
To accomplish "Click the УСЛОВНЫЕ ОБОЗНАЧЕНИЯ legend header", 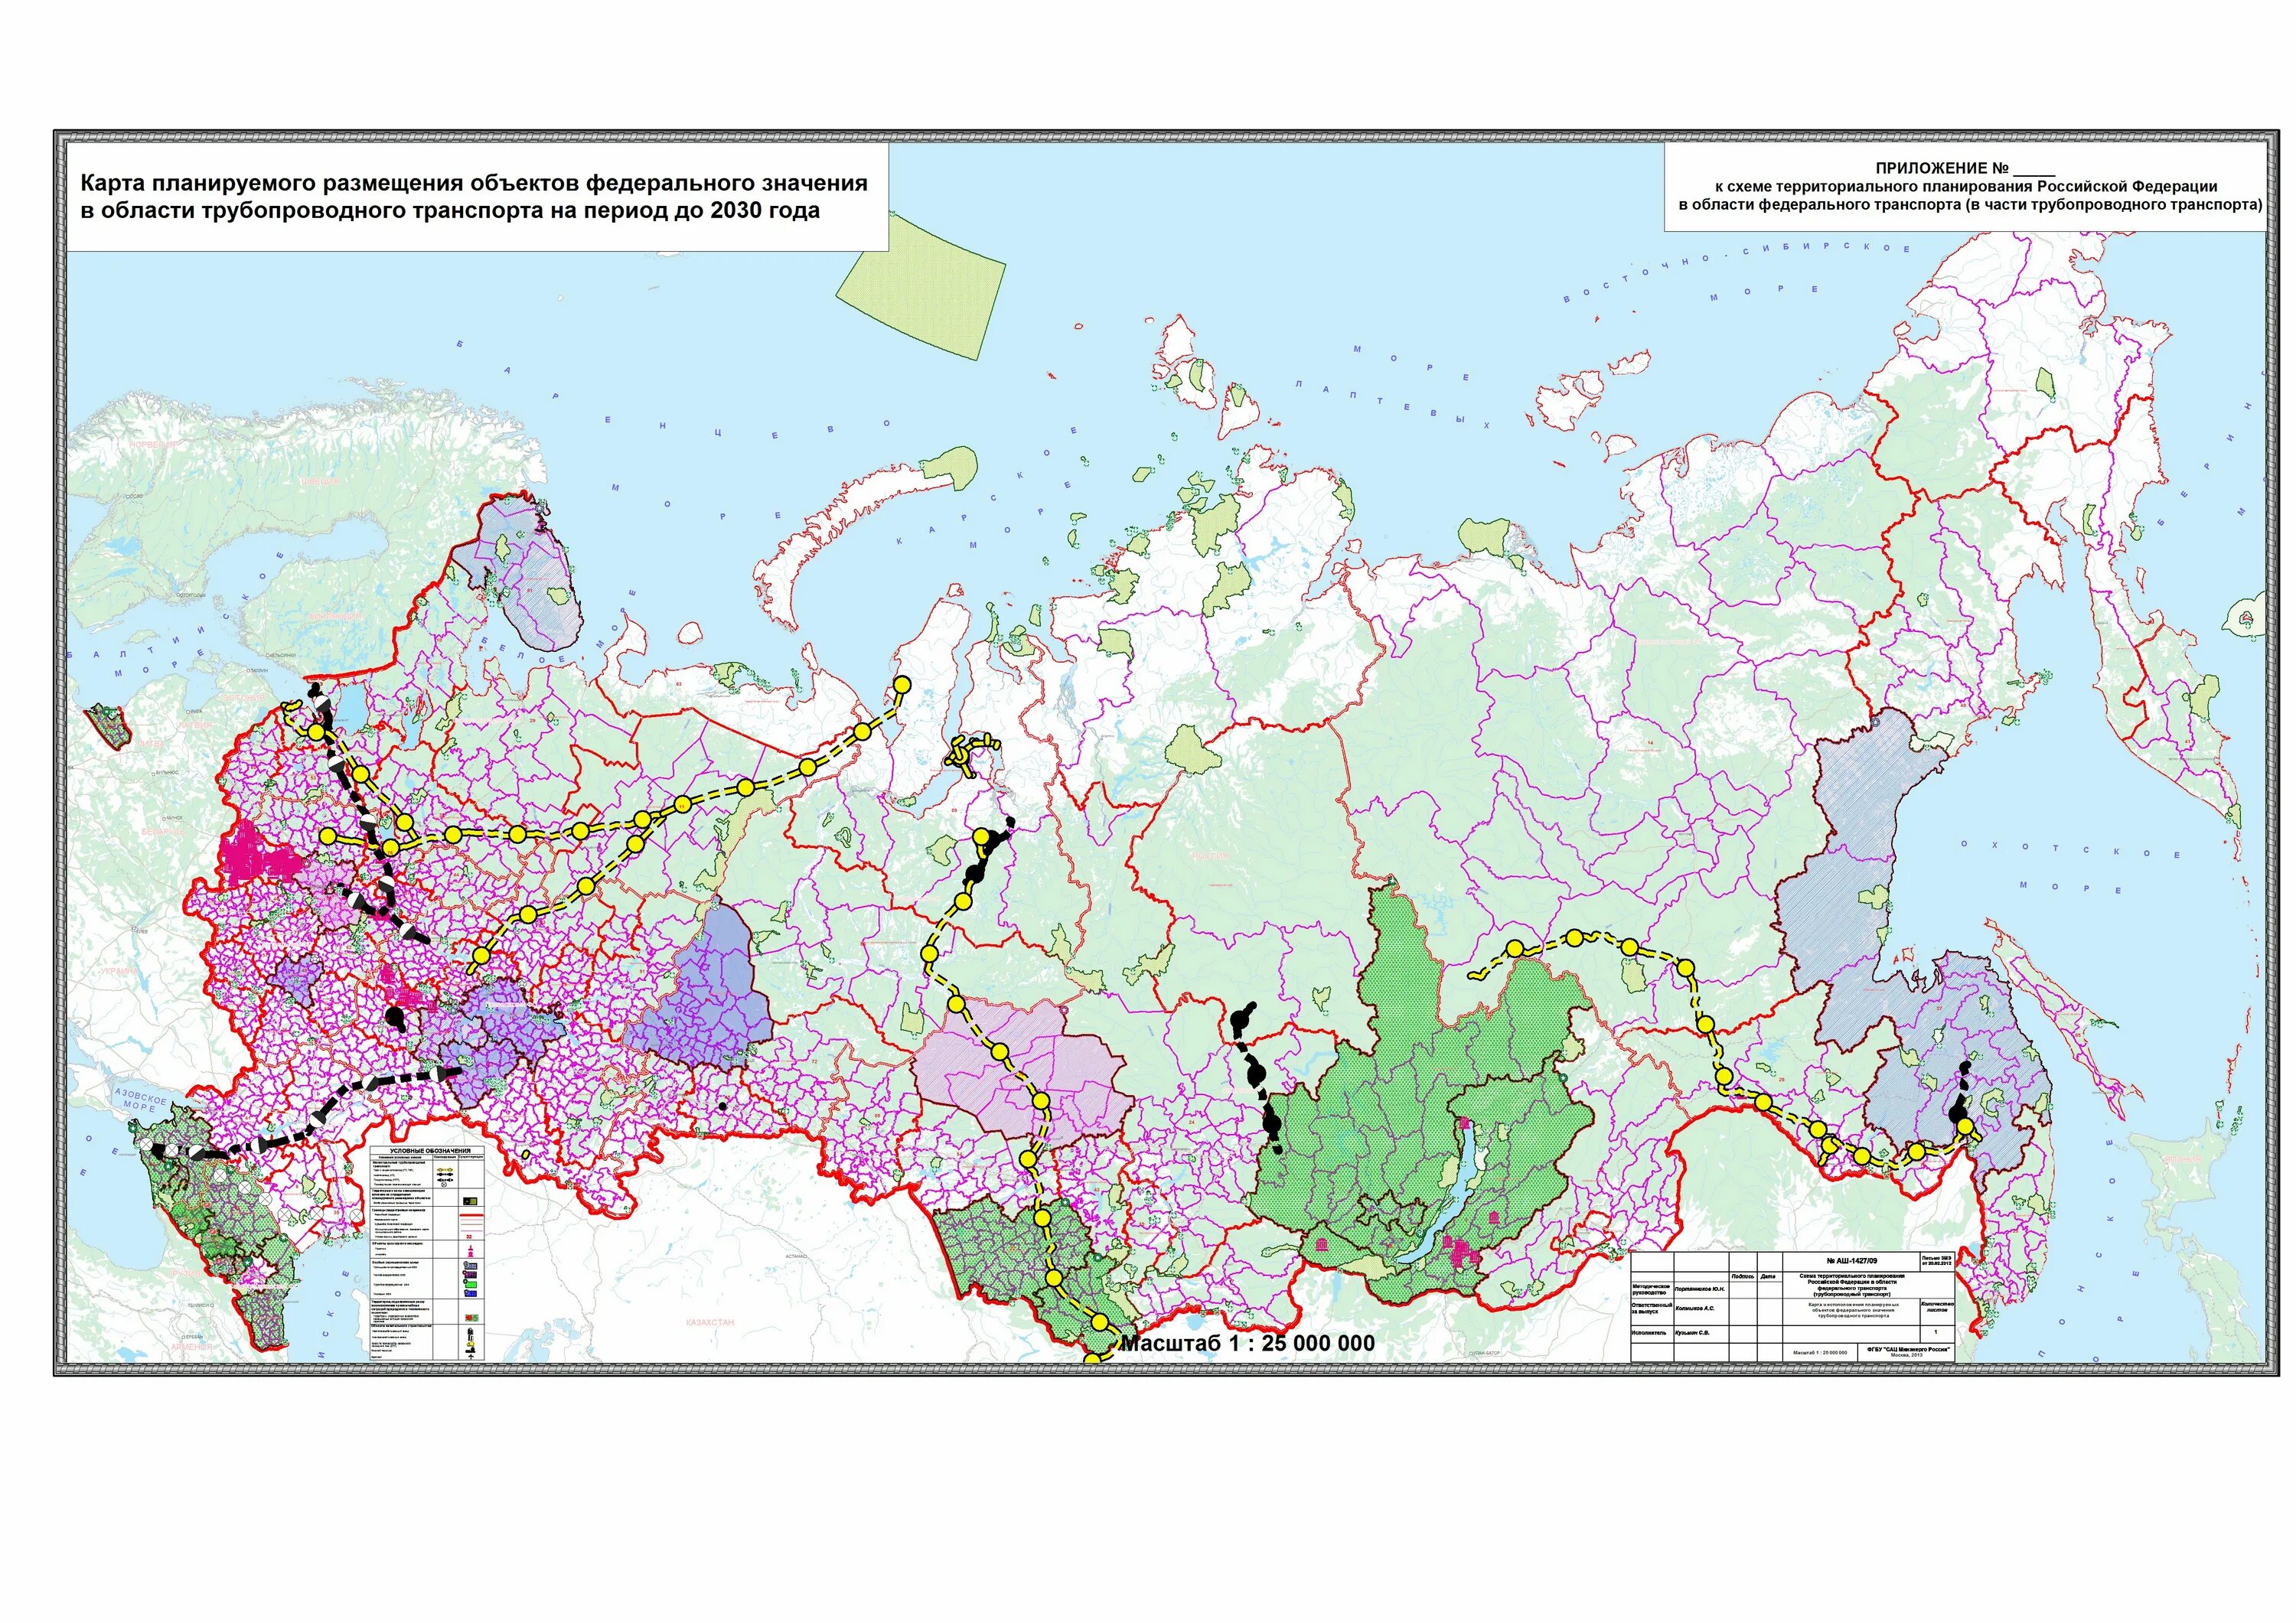I will tap(430, 1151).
